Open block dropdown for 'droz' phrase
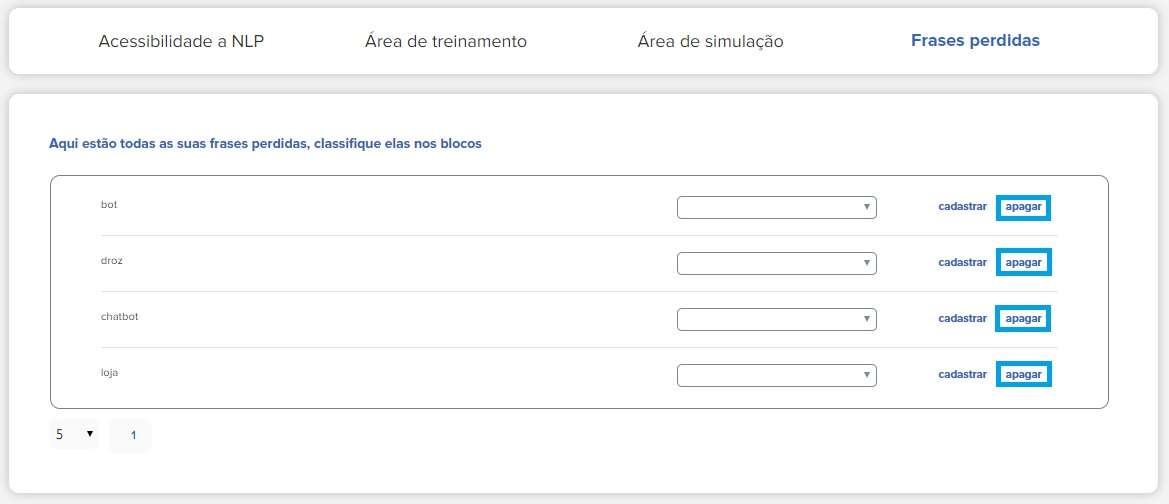 777,263
